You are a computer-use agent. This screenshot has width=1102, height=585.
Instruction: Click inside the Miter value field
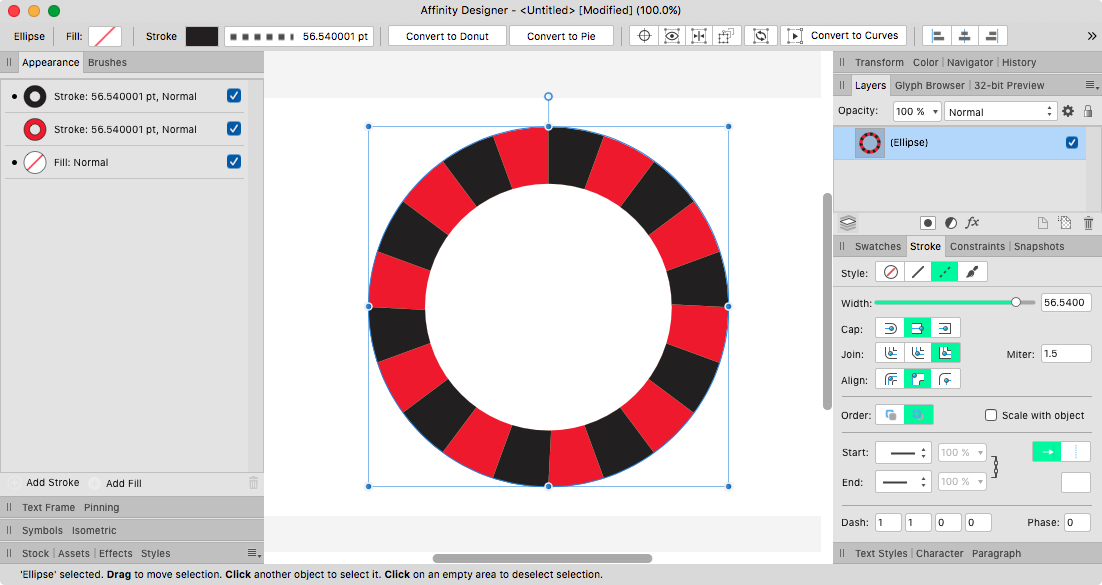[x=1066, y=352]
